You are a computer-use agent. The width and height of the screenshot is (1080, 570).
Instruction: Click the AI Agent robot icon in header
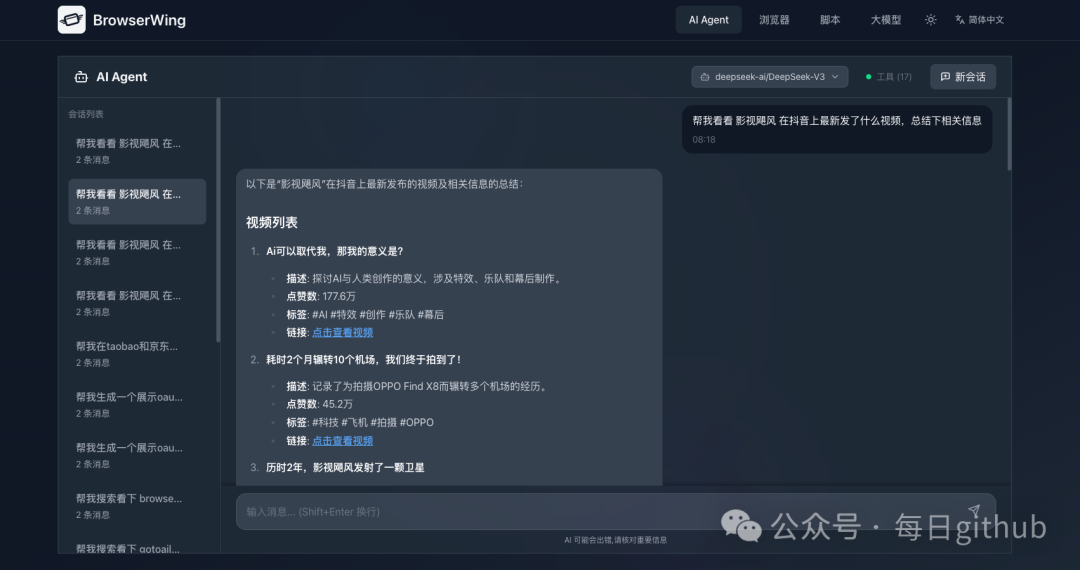[x=81, y=77]
